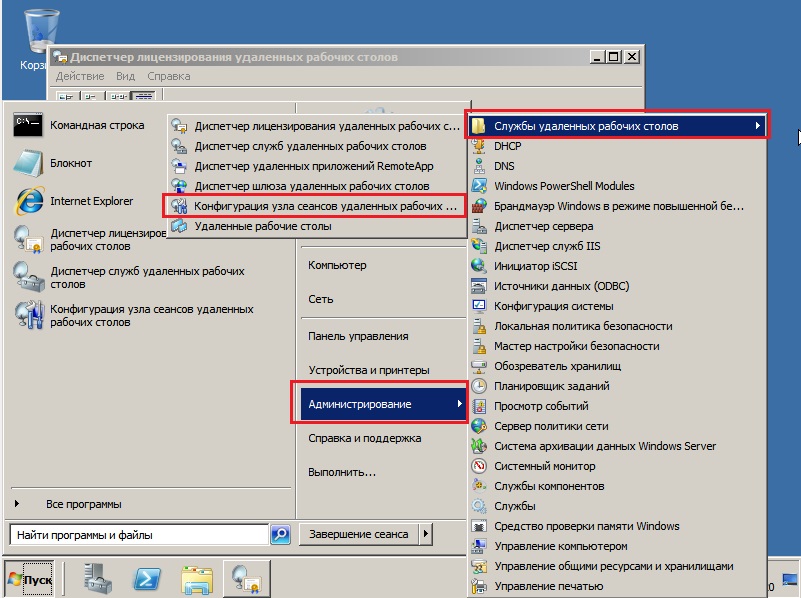Open Система архивации данных Windows Server
Image resolution: width=801 pixels, height=598 pixels.
tap(618, 446)
